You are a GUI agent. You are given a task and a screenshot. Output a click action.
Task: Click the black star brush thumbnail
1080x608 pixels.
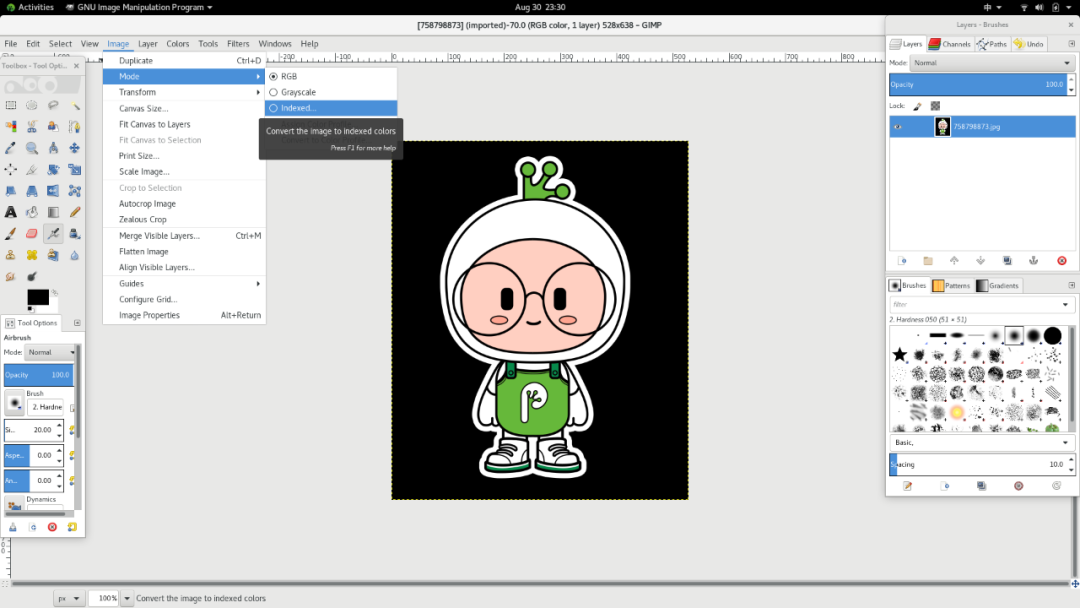click(x=900, y=355)
